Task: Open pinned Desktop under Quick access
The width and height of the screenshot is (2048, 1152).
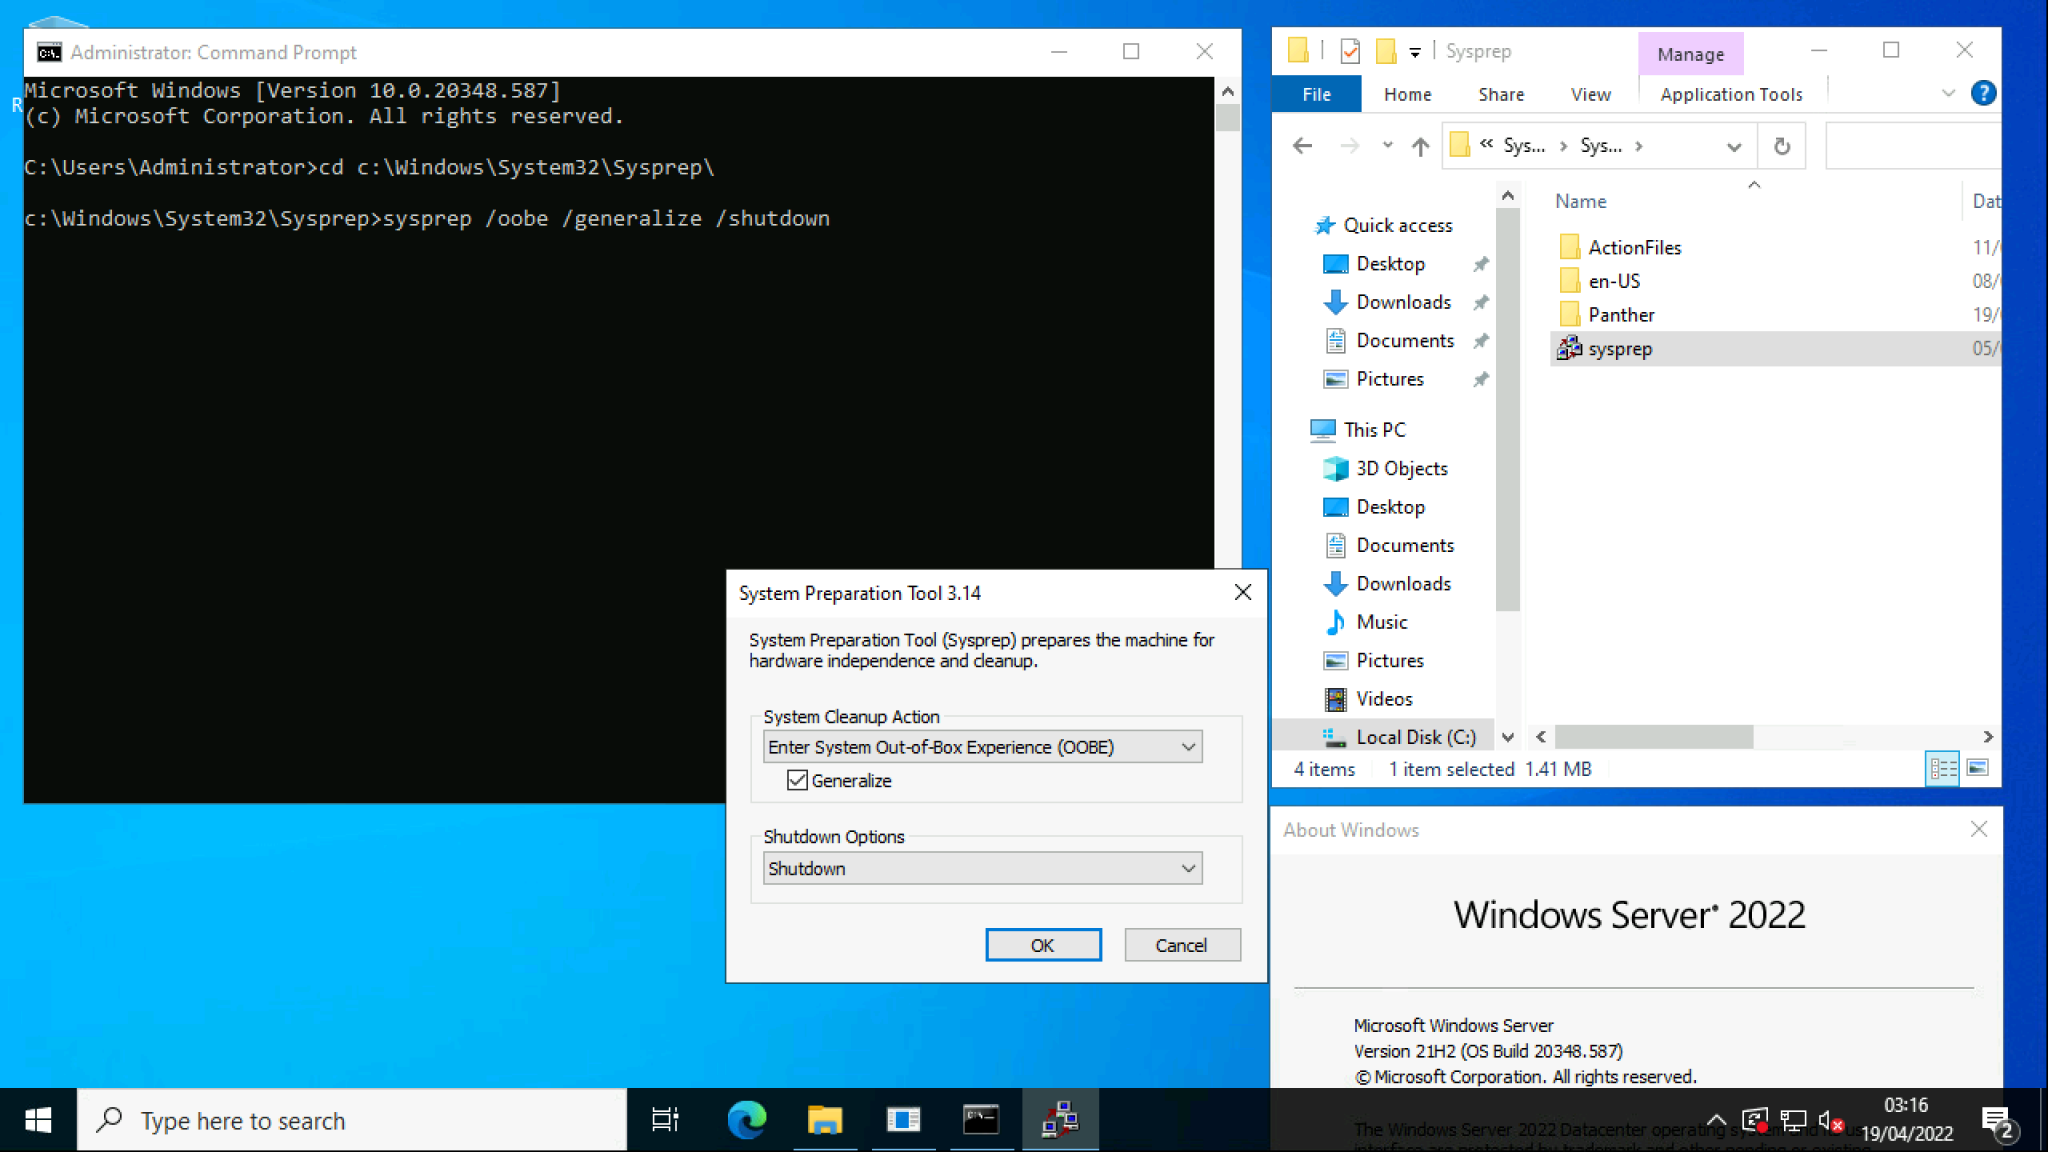Action: [1389, 264]
